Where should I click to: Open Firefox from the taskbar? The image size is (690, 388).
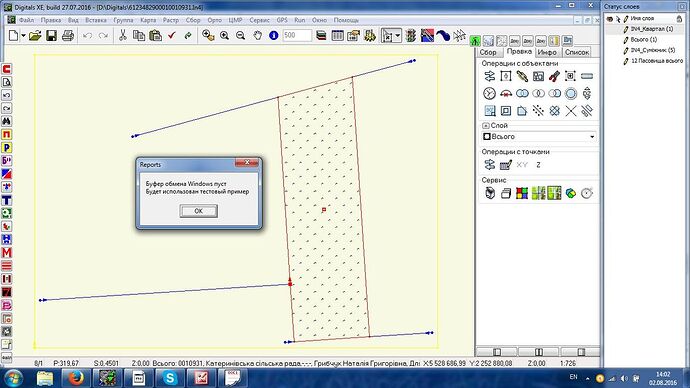pyautogui.click(x=76, y=378)
